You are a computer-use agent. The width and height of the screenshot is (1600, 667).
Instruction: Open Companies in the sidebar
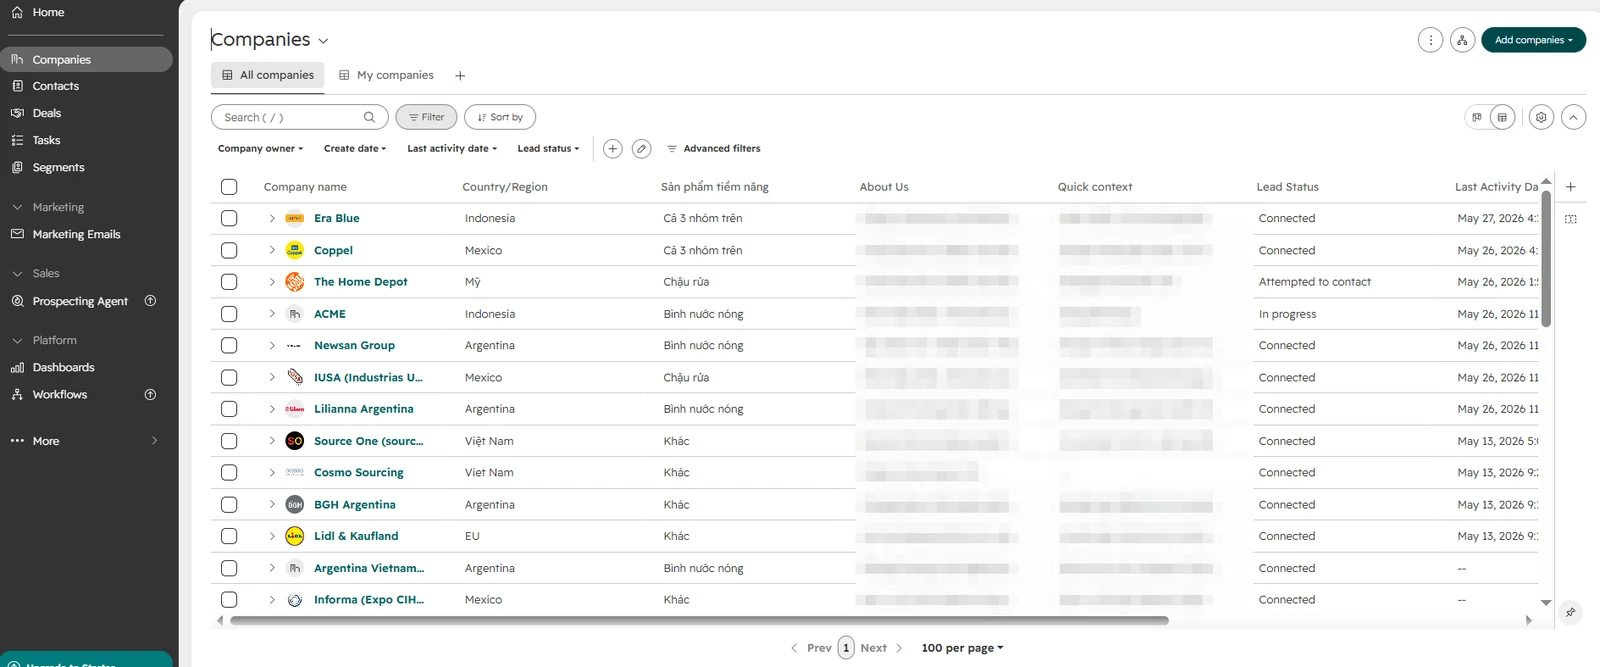tap(86, 60)
